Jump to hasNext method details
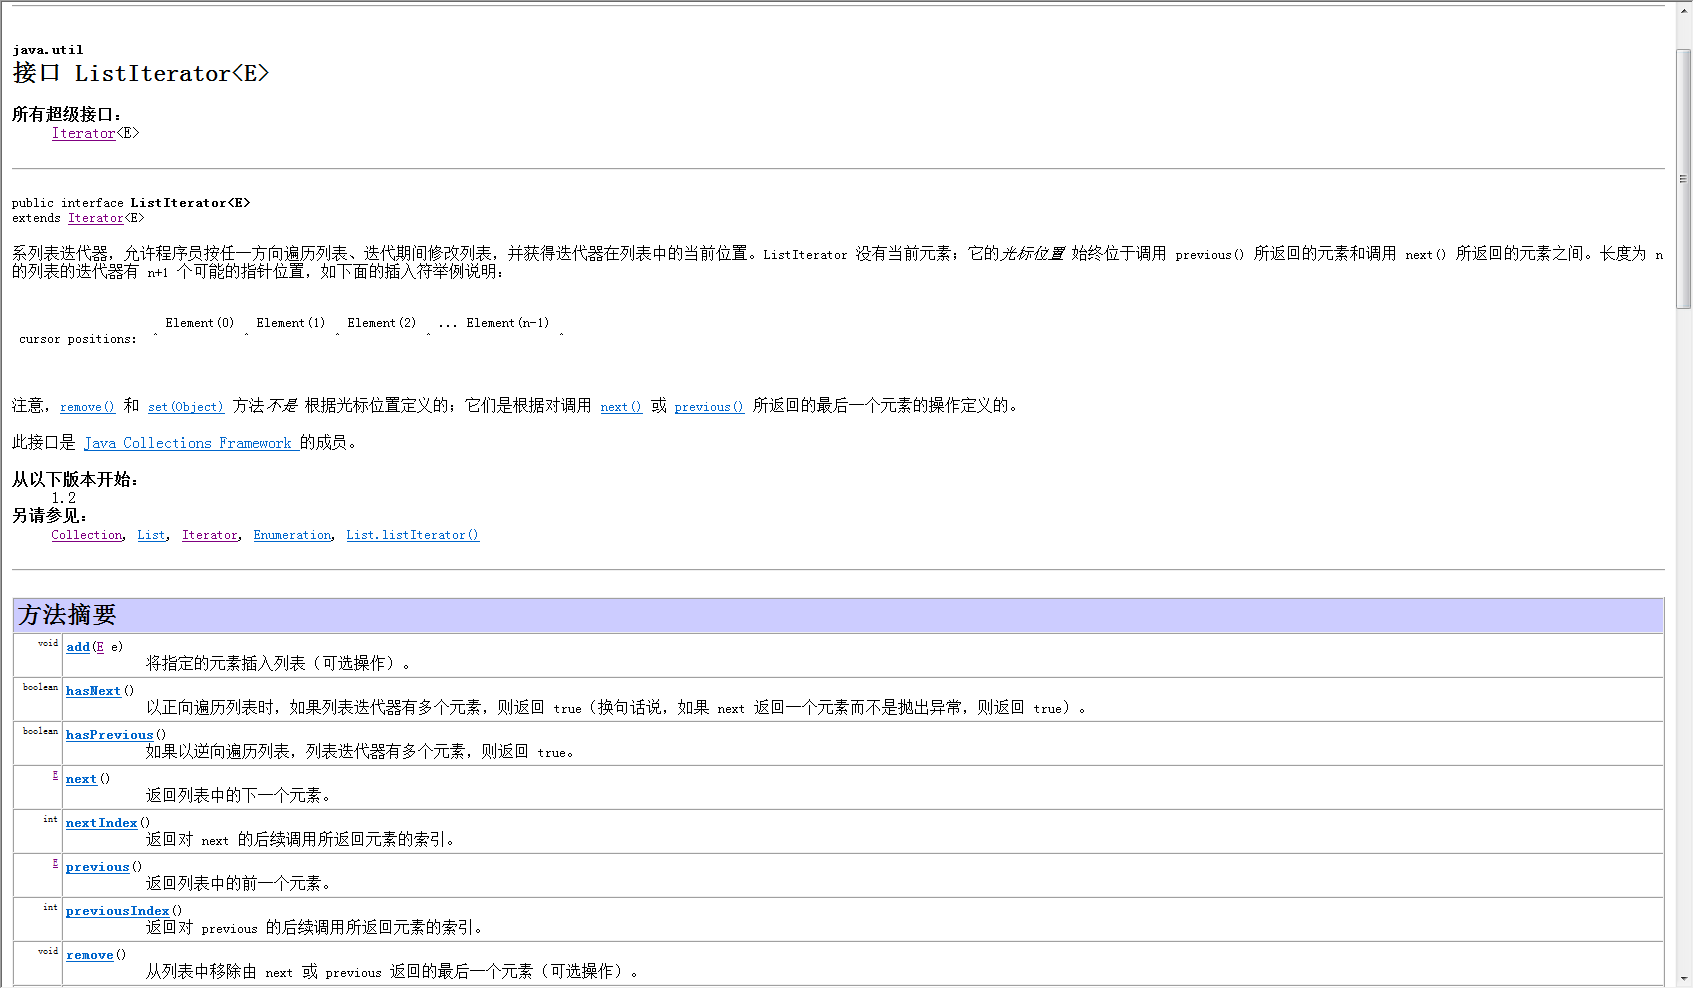 [x=93, y=691]
